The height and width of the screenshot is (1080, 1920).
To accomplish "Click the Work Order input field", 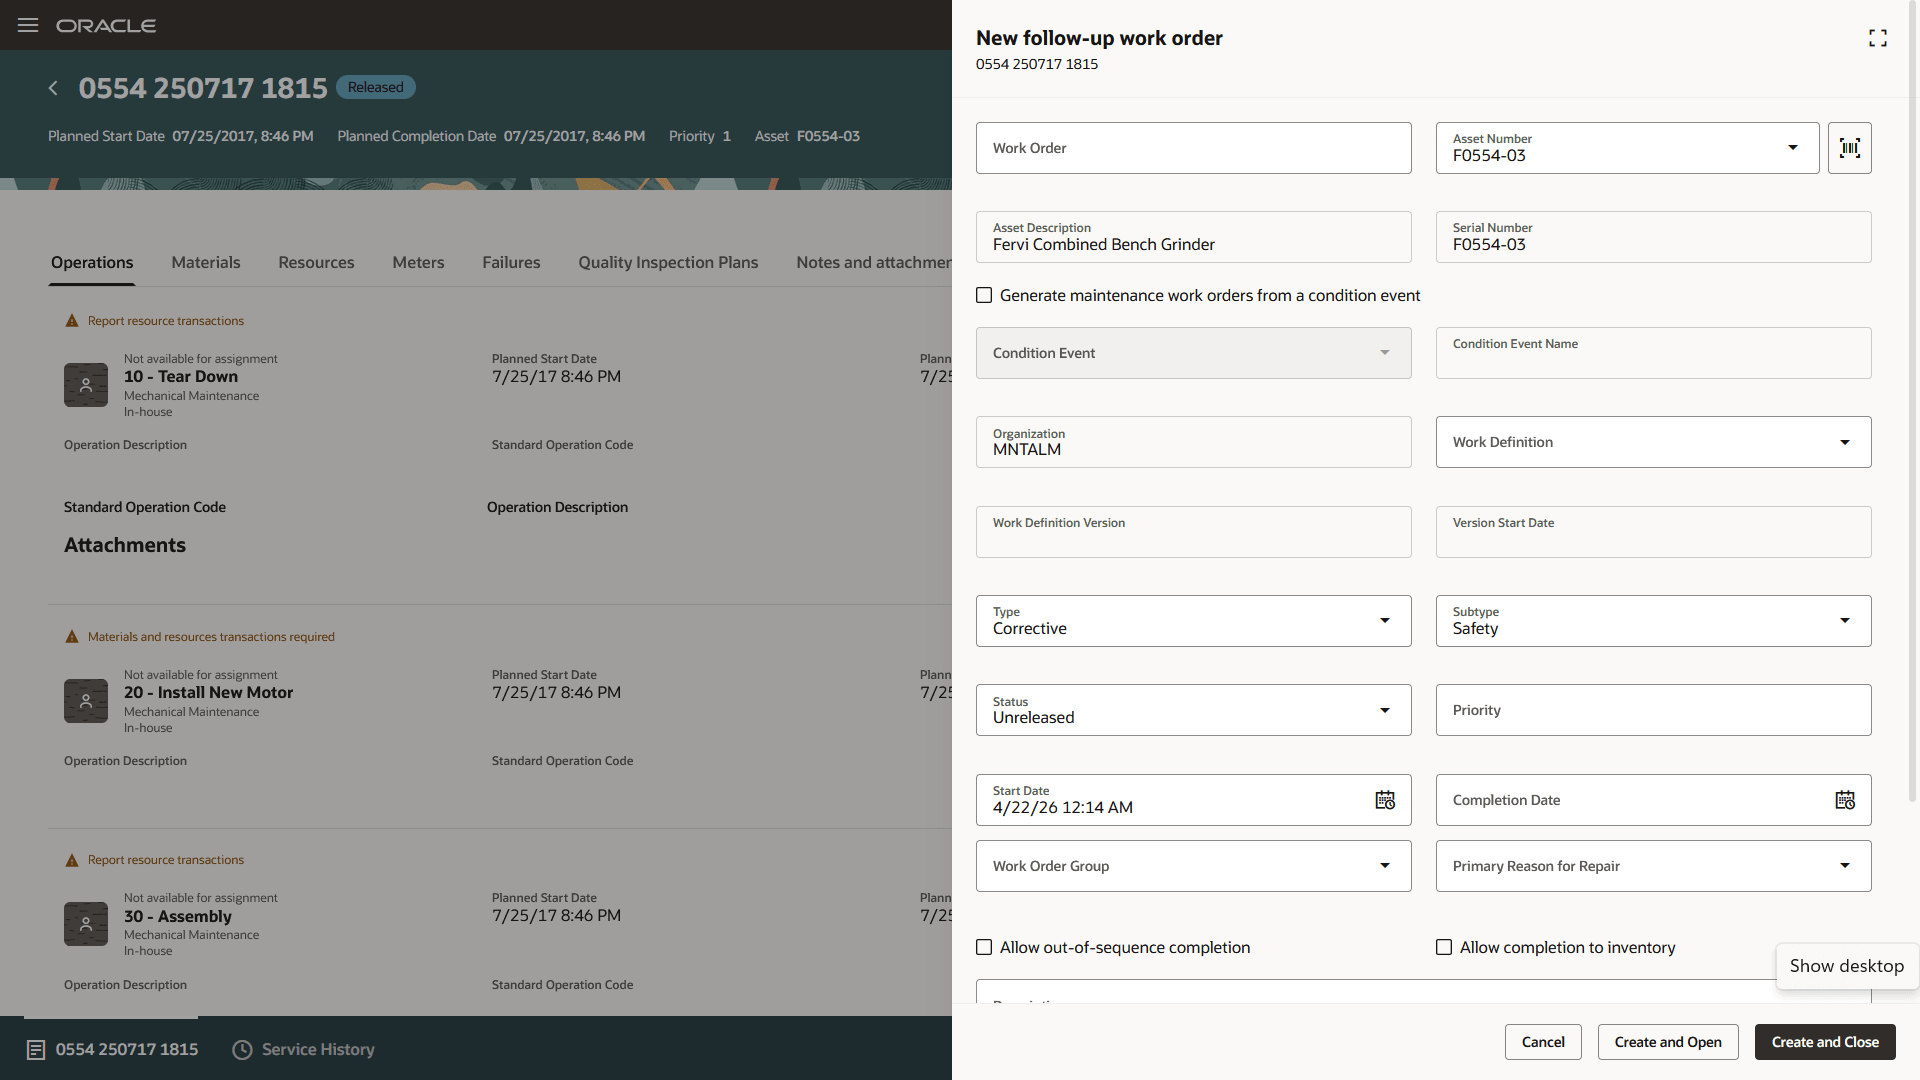I will [1194, 148].
